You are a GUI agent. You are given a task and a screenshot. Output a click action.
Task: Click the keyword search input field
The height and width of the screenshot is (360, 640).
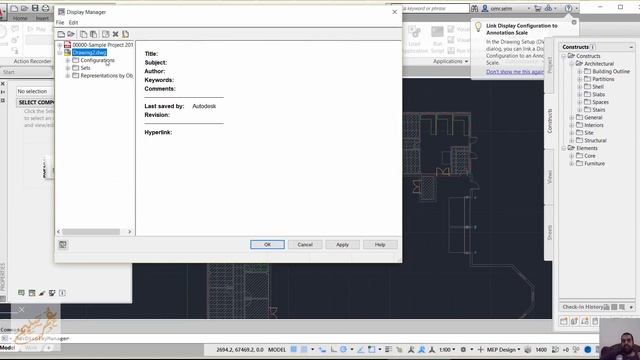point(435,8)
